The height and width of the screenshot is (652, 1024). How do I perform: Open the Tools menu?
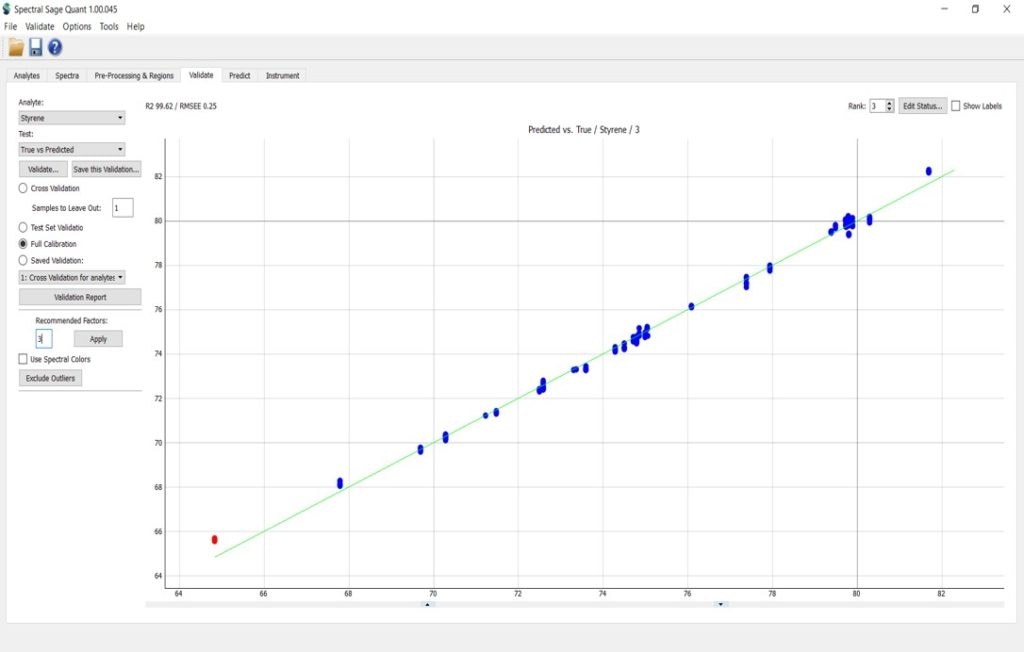[109, 27]
